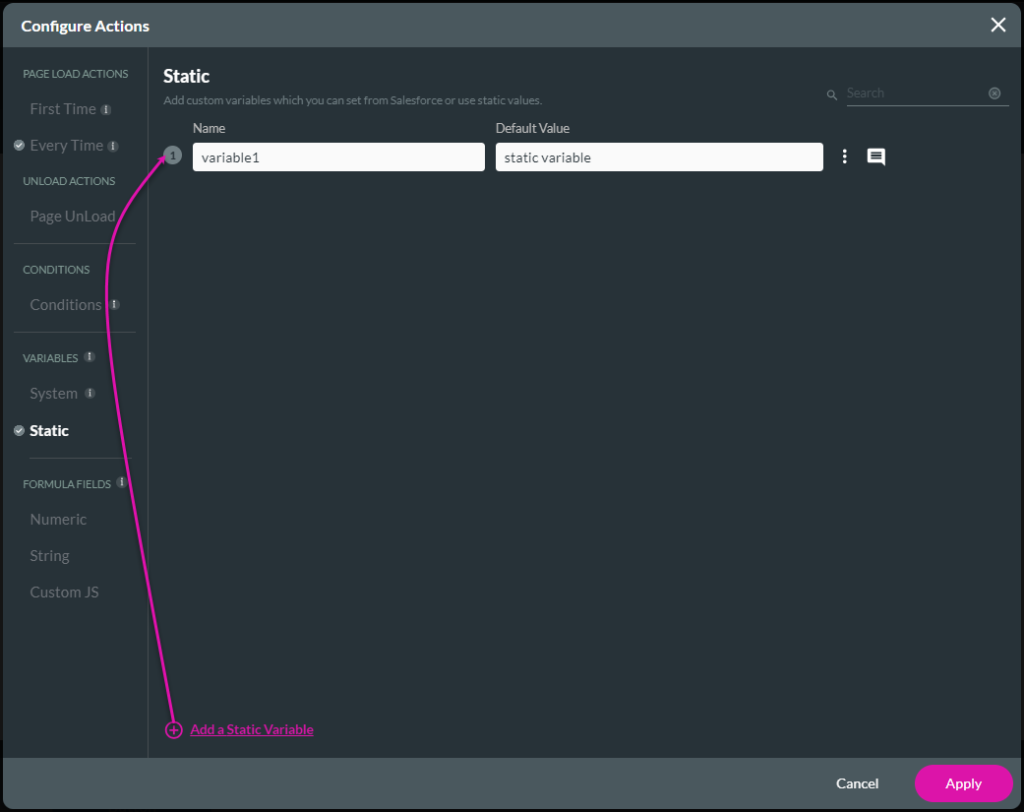Click the Add a Static Variable link
Image resolution: width=1024 pixels, height=812 pixels.
(252, 730)
